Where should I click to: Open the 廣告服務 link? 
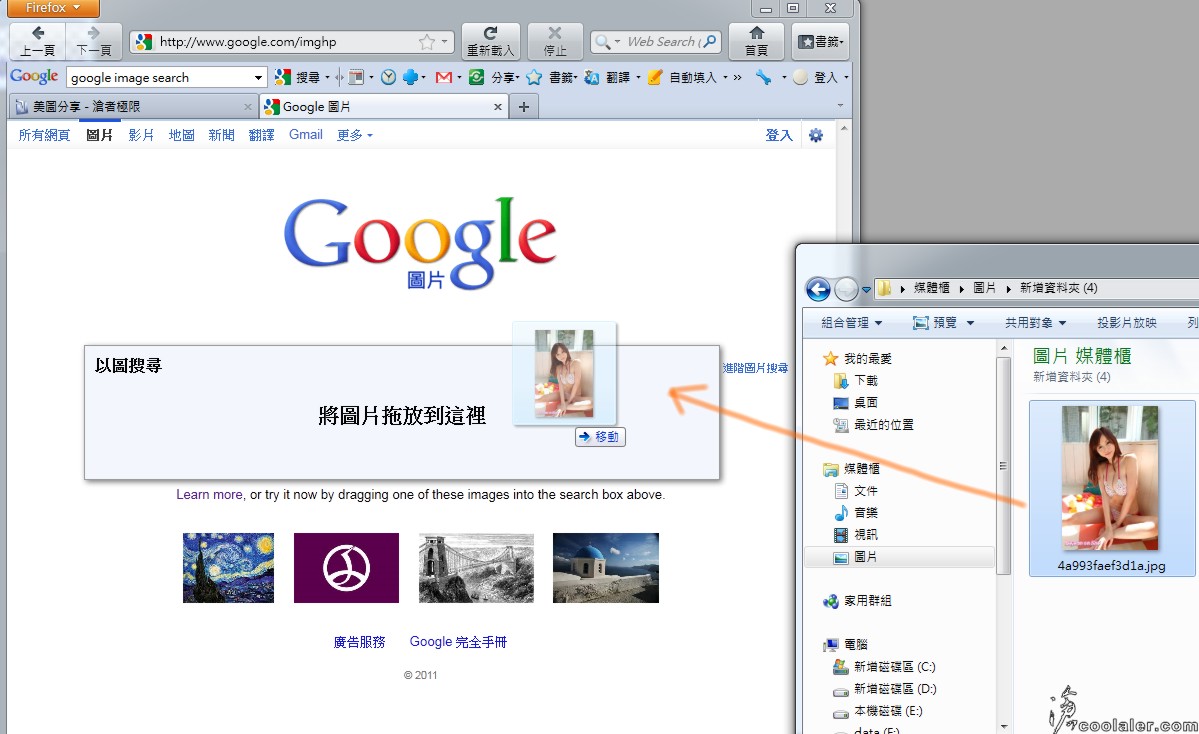[359, 642]
